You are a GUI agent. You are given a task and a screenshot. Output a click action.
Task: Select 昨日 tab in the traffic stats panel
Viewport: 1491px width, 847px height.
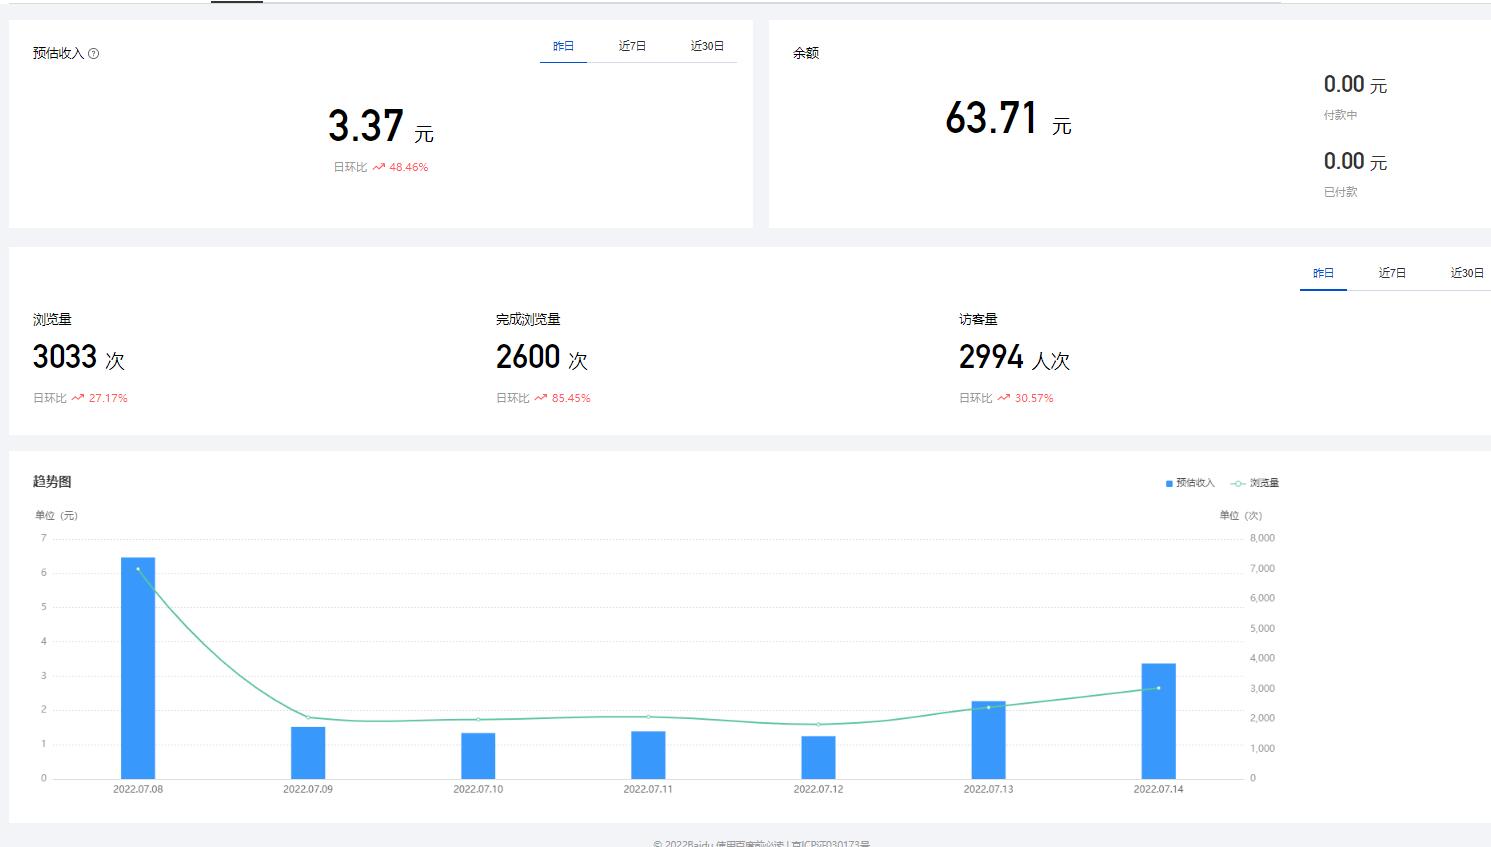(x=1323, y=273)
